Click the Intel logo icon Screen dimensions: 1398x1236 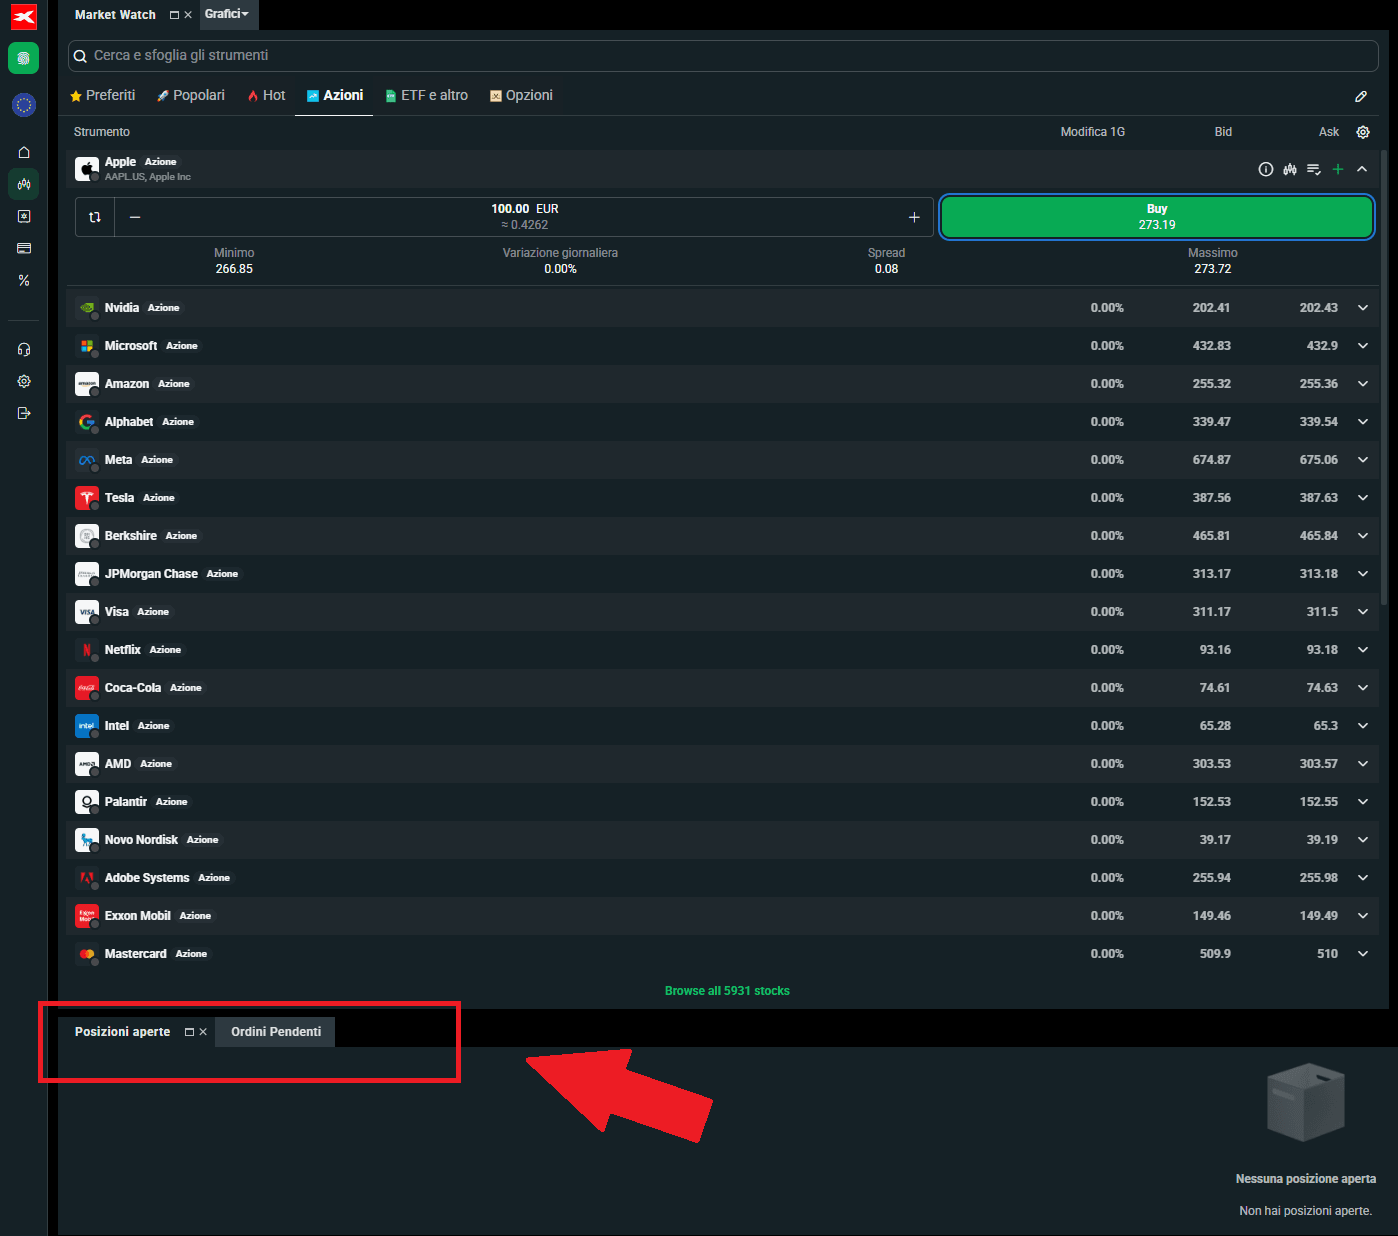click(87, 726)
